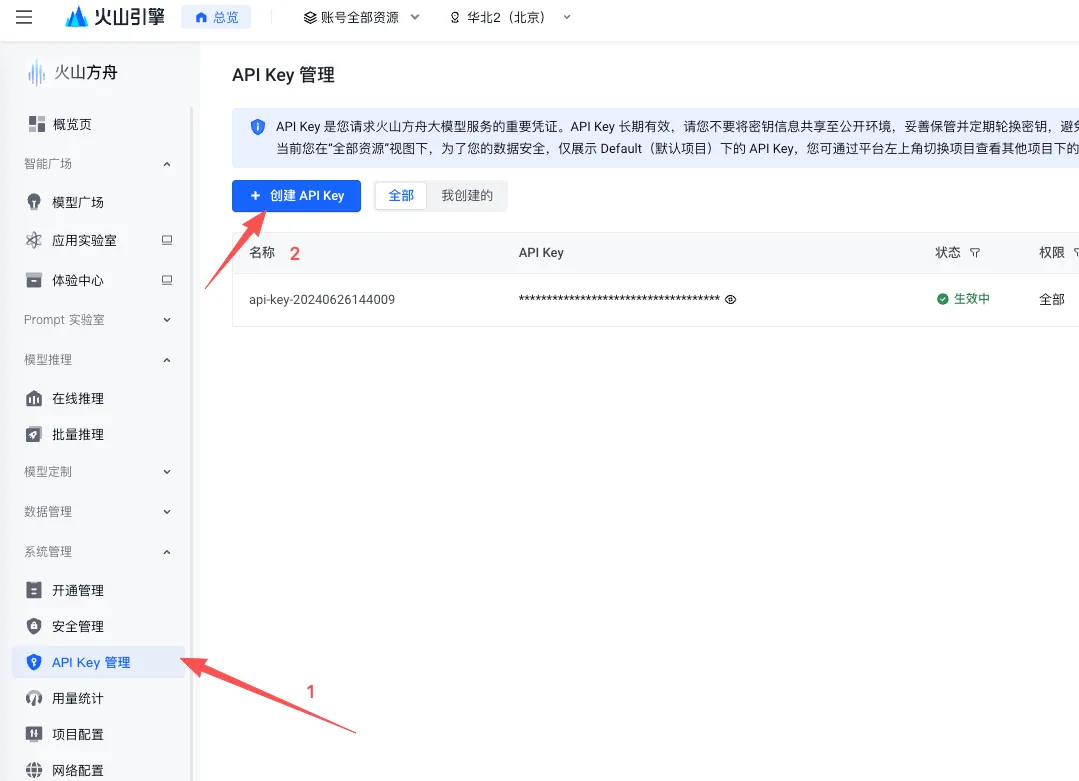
Task: Click the 名称 column header
Action: [261, 253]
